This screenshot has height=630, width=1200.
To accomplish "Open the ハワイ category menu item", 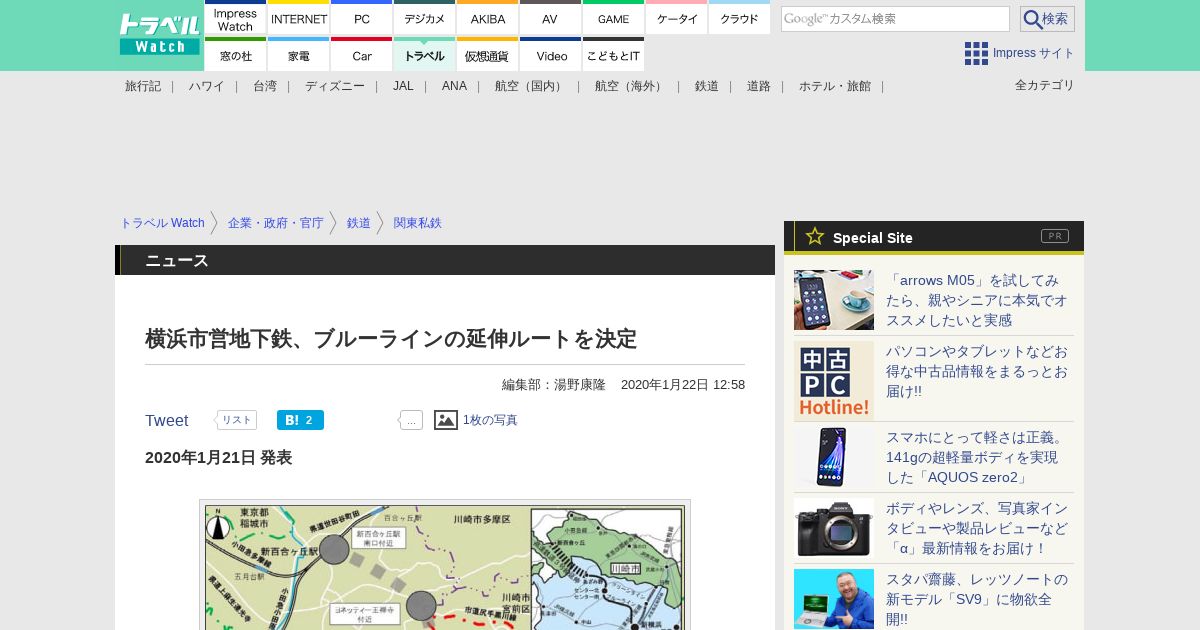I will pyautogui.click(x=206, y=86).
